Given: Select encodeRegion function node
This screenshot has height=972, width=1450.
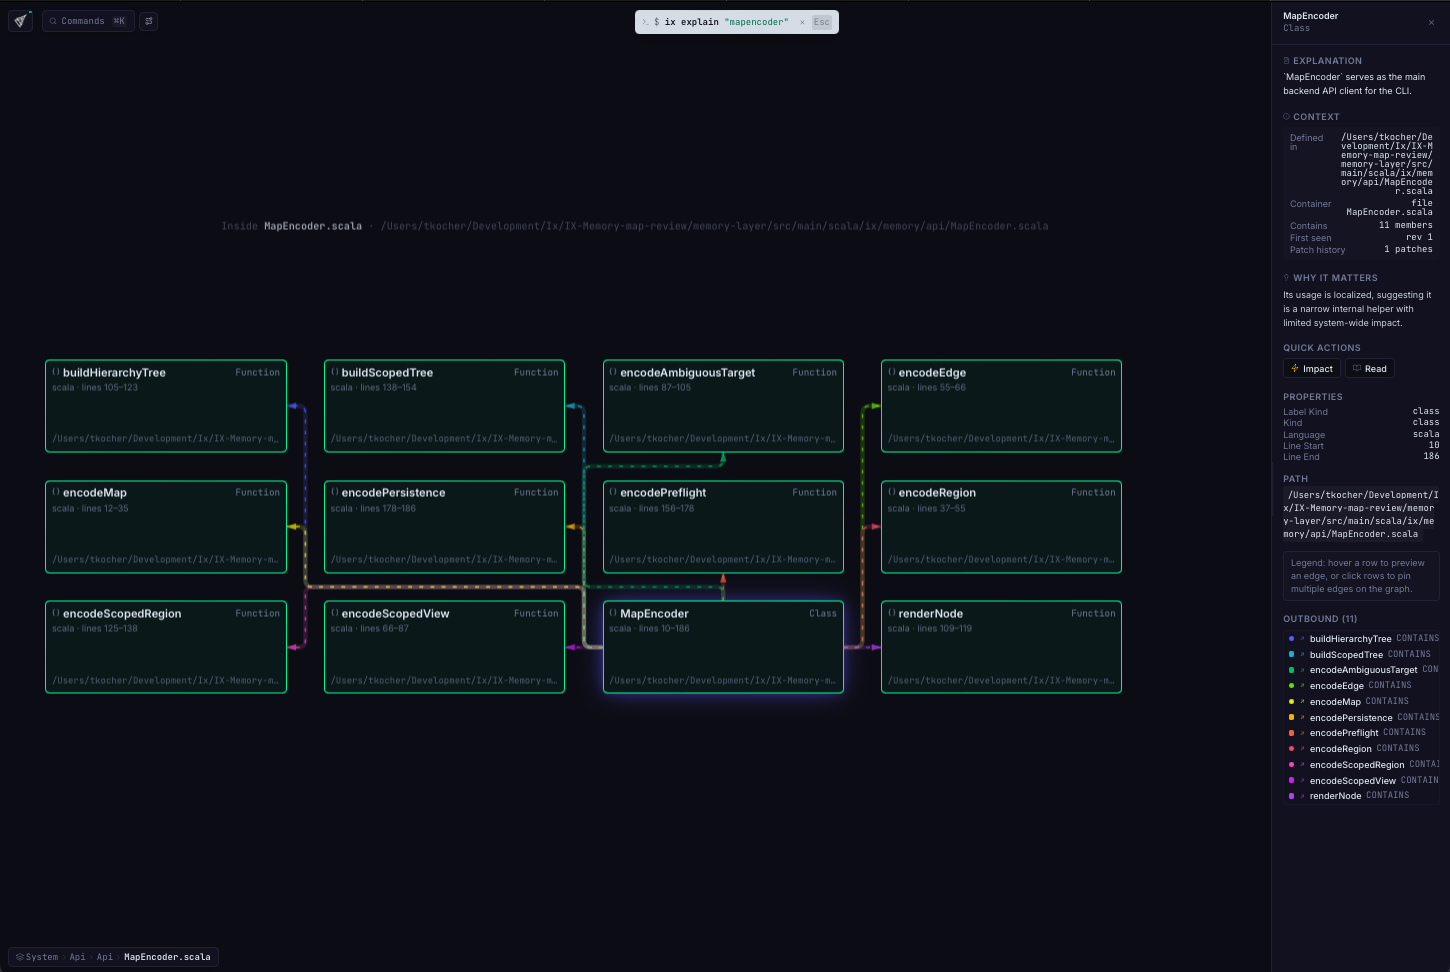Looking at the screenshot, I should (x=1001, y=527).
